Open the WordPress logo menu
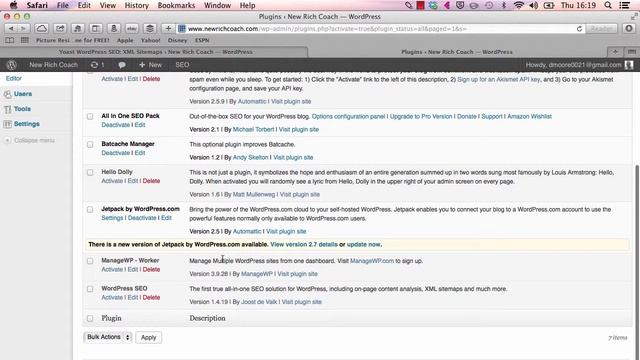 pos(12,65)
